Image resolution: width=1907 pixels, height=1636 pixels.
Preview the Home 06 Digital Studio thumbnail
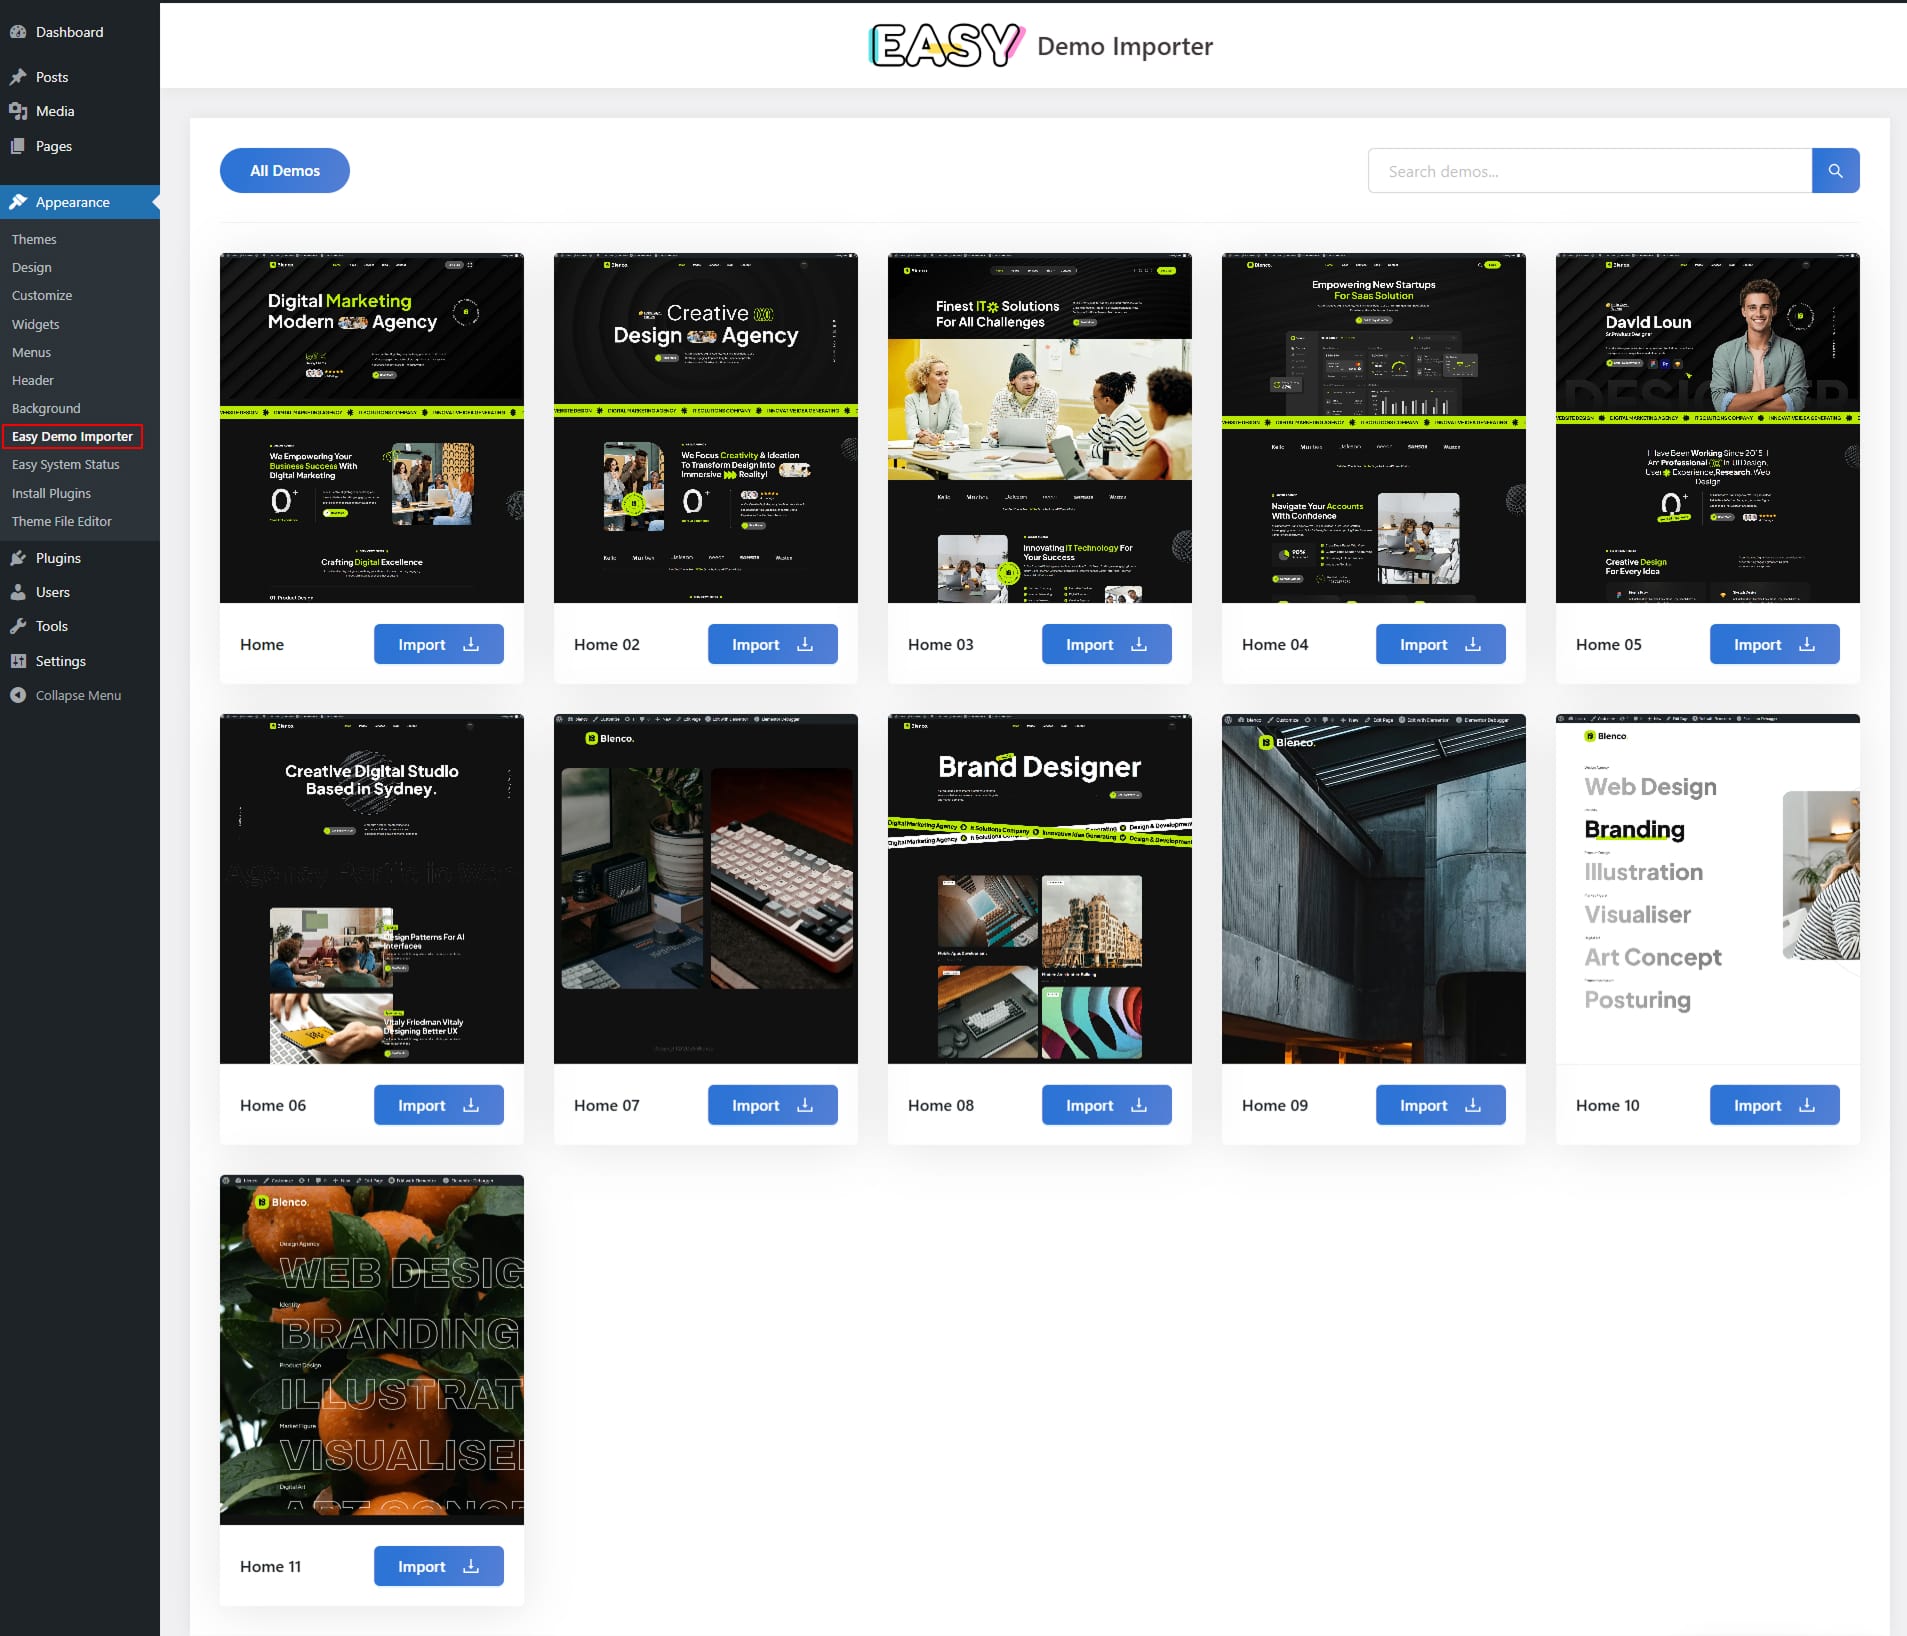(x=372, y=889)
